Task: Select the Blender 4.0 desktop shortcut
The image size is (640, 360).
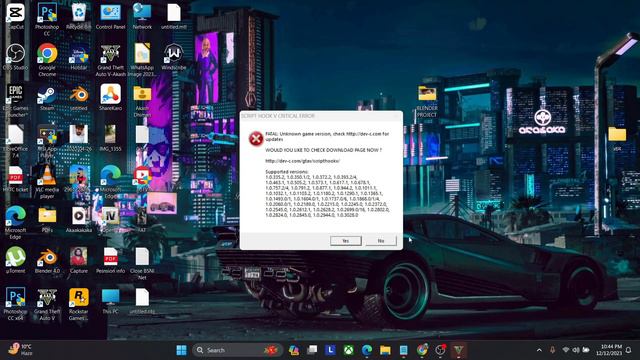Action: (47, 260)
